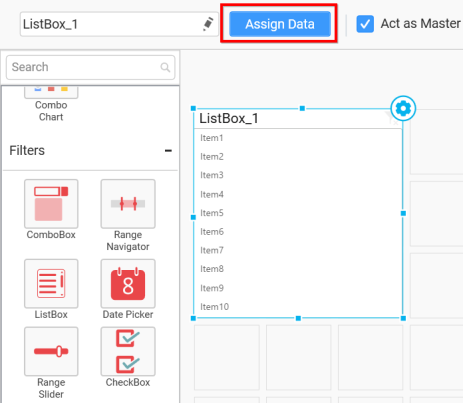Click the ListBox_1 widget title header
The height and width of the screenshot is (403, 463).
[229, 118]
